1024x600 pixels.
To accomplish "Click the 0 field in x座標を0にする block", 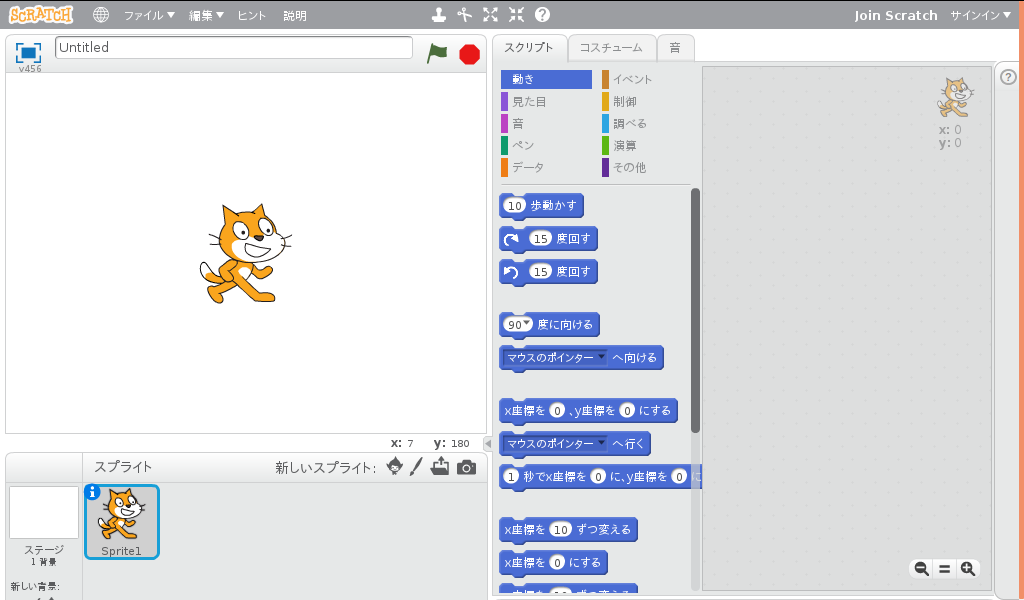I will [x=556, y=563].
